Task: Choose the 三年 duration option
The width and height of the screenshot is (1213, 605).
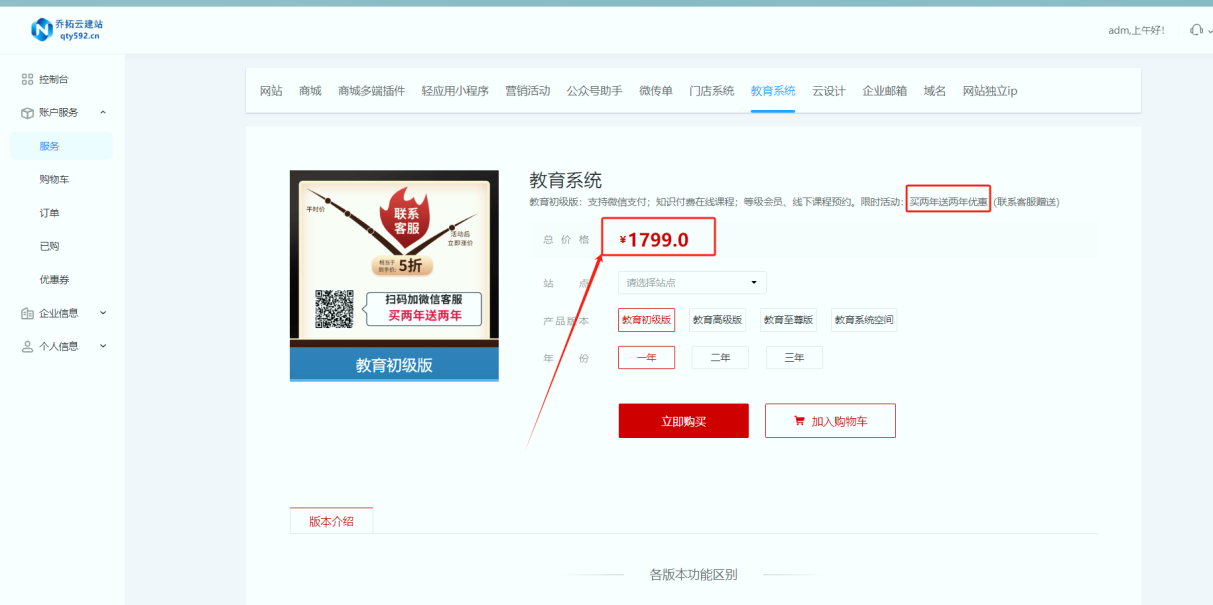Action: pyautogui.click(x=794, y=357)
